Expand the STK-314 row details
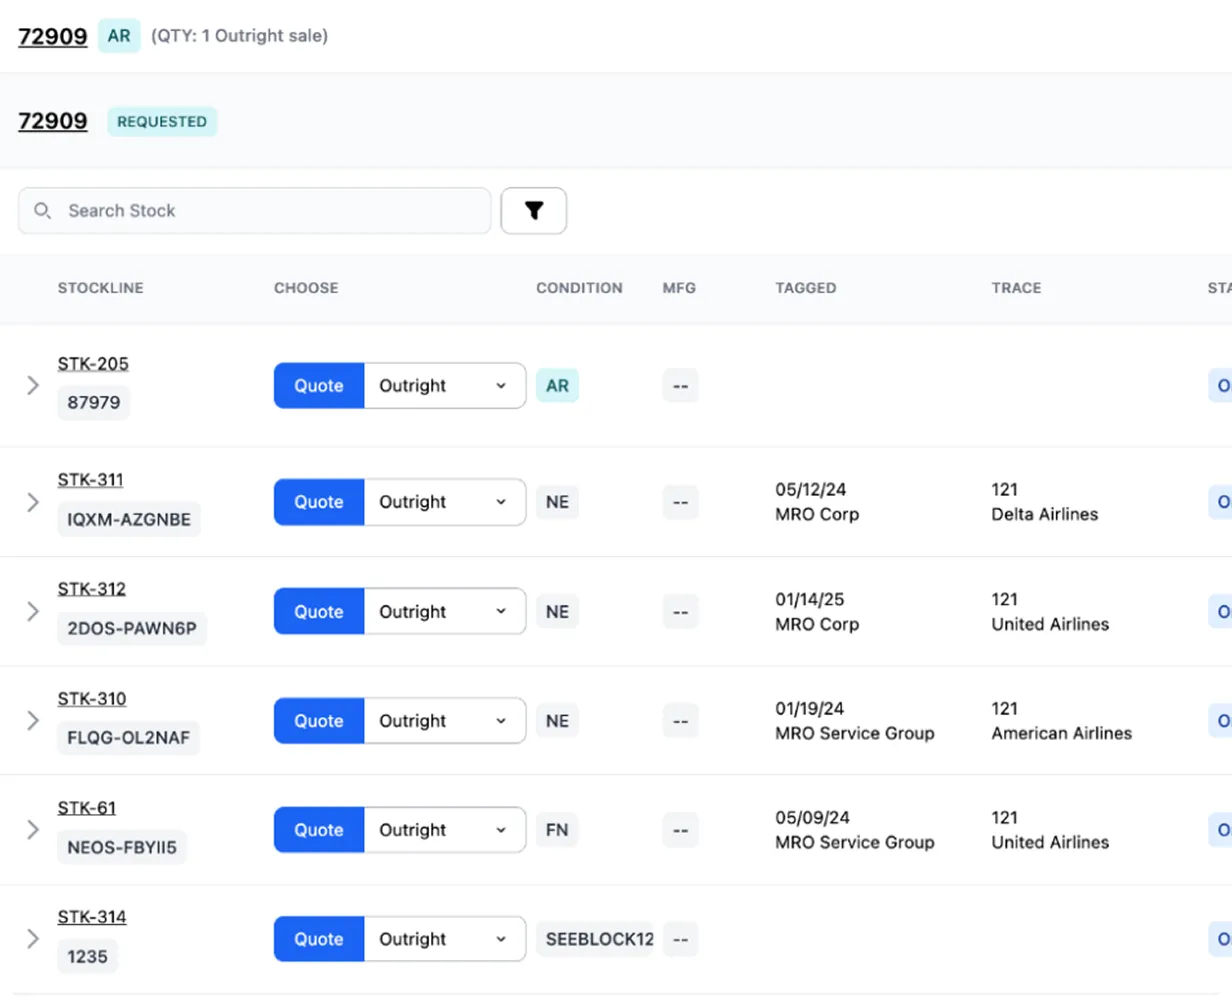The height and width of the screenshot is (1000, 1232). [x=32, y=939]
